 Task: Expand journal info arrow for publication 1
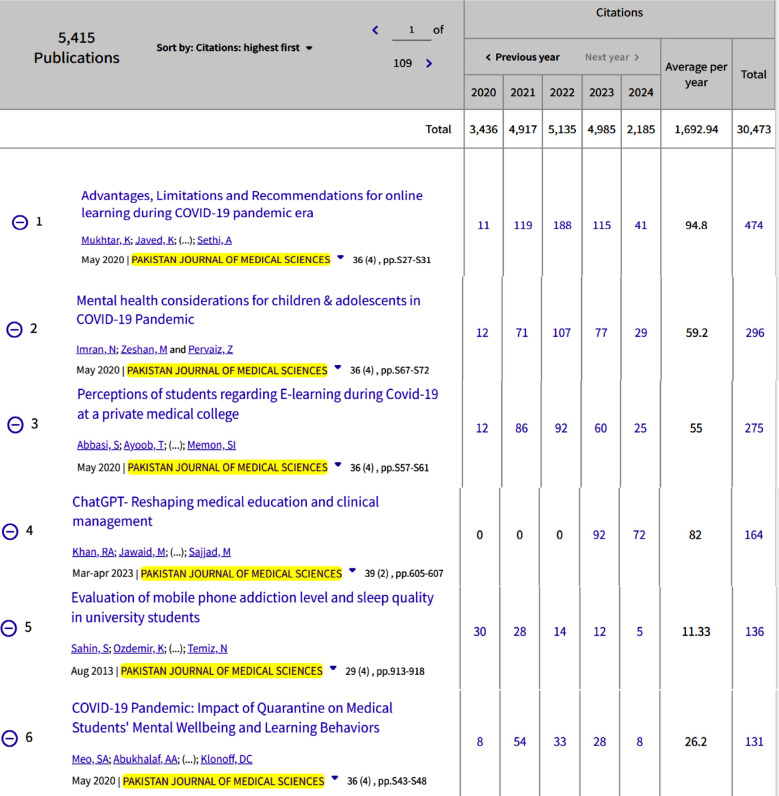pos(341,257)
